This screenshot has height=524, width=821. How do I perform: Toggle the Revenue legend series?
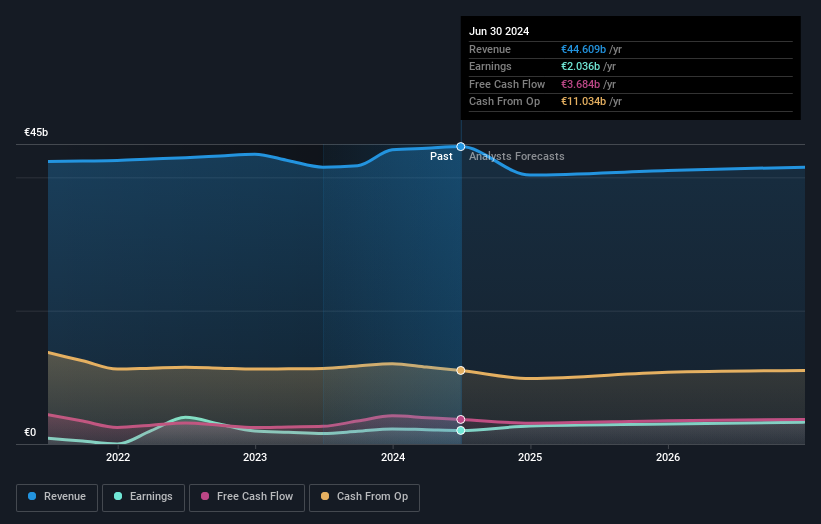(x=57, y=497)
